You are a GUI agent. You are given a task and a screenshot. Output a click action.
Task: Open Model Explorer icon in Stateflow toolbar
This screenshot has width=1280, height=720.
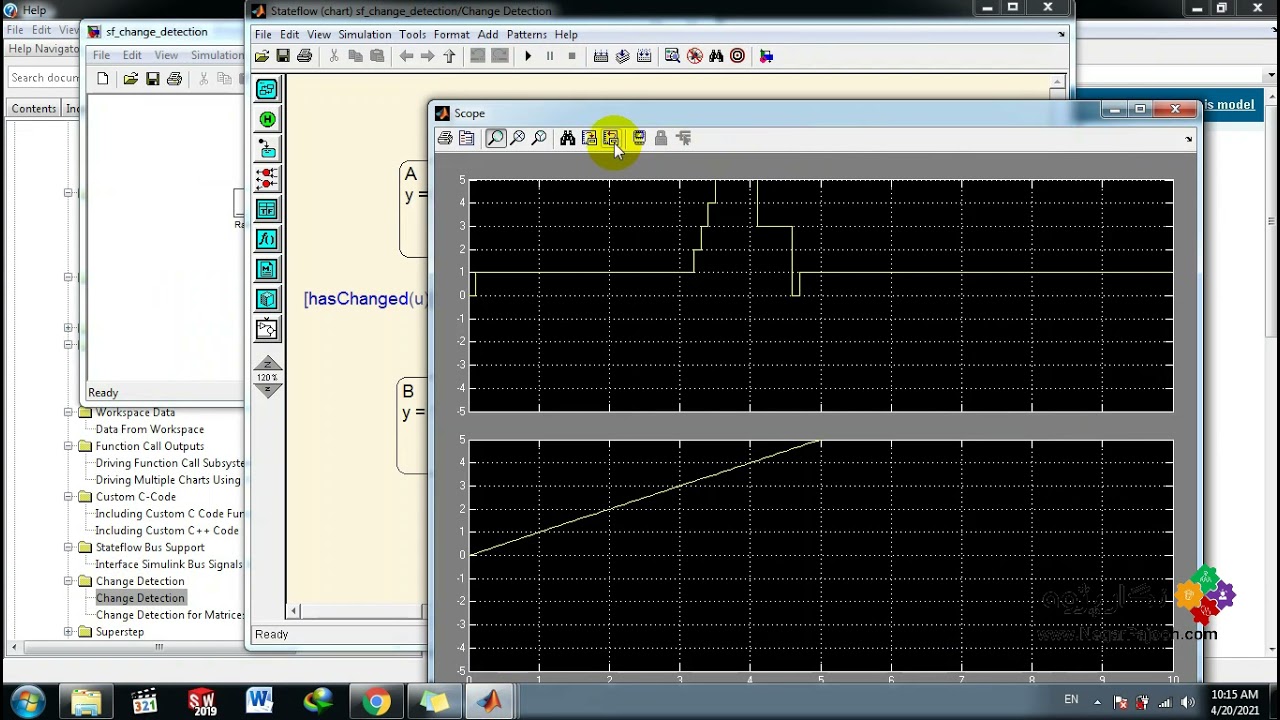pyautogui.click(x=672, y=56)
